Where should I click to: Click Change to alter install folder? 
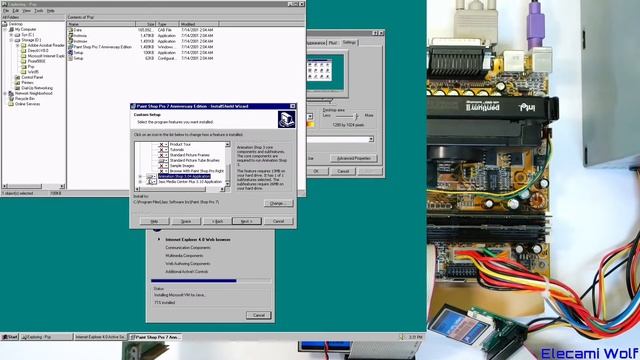pyautogui.click(x=278, y=203)
